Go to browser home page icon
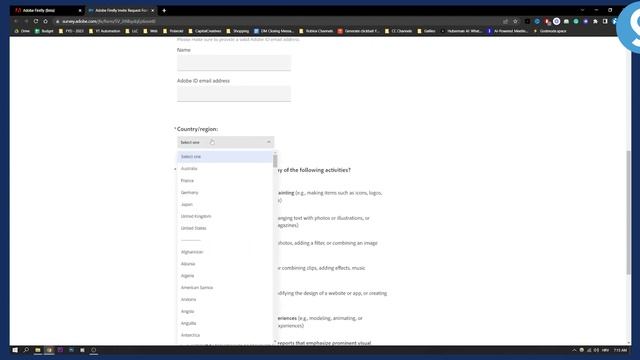Viewport: 640px width, 360px height. (x=46, y=21)
